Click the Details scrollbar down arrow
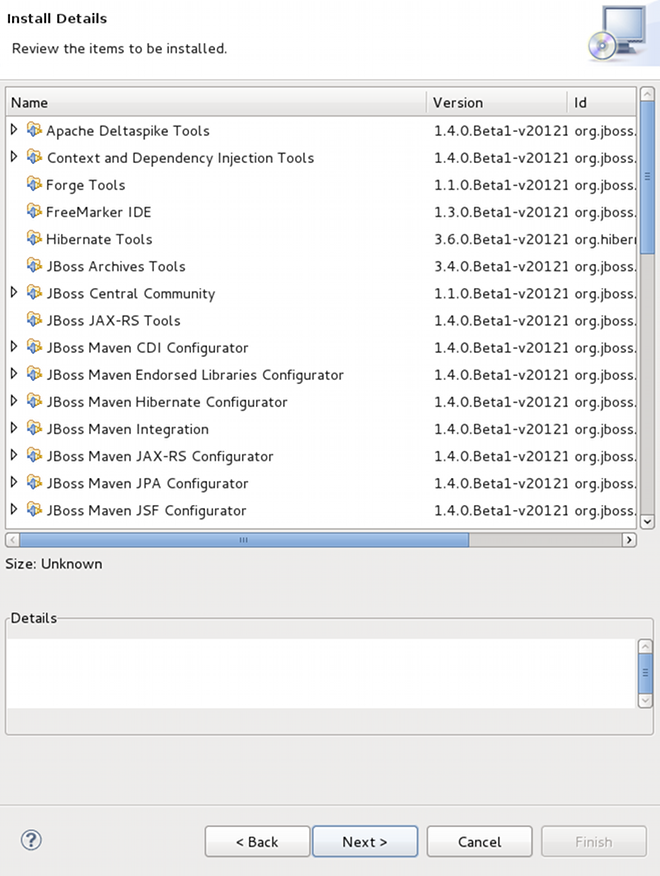Screen dimensions: 660x876 (x=645, y=701)
